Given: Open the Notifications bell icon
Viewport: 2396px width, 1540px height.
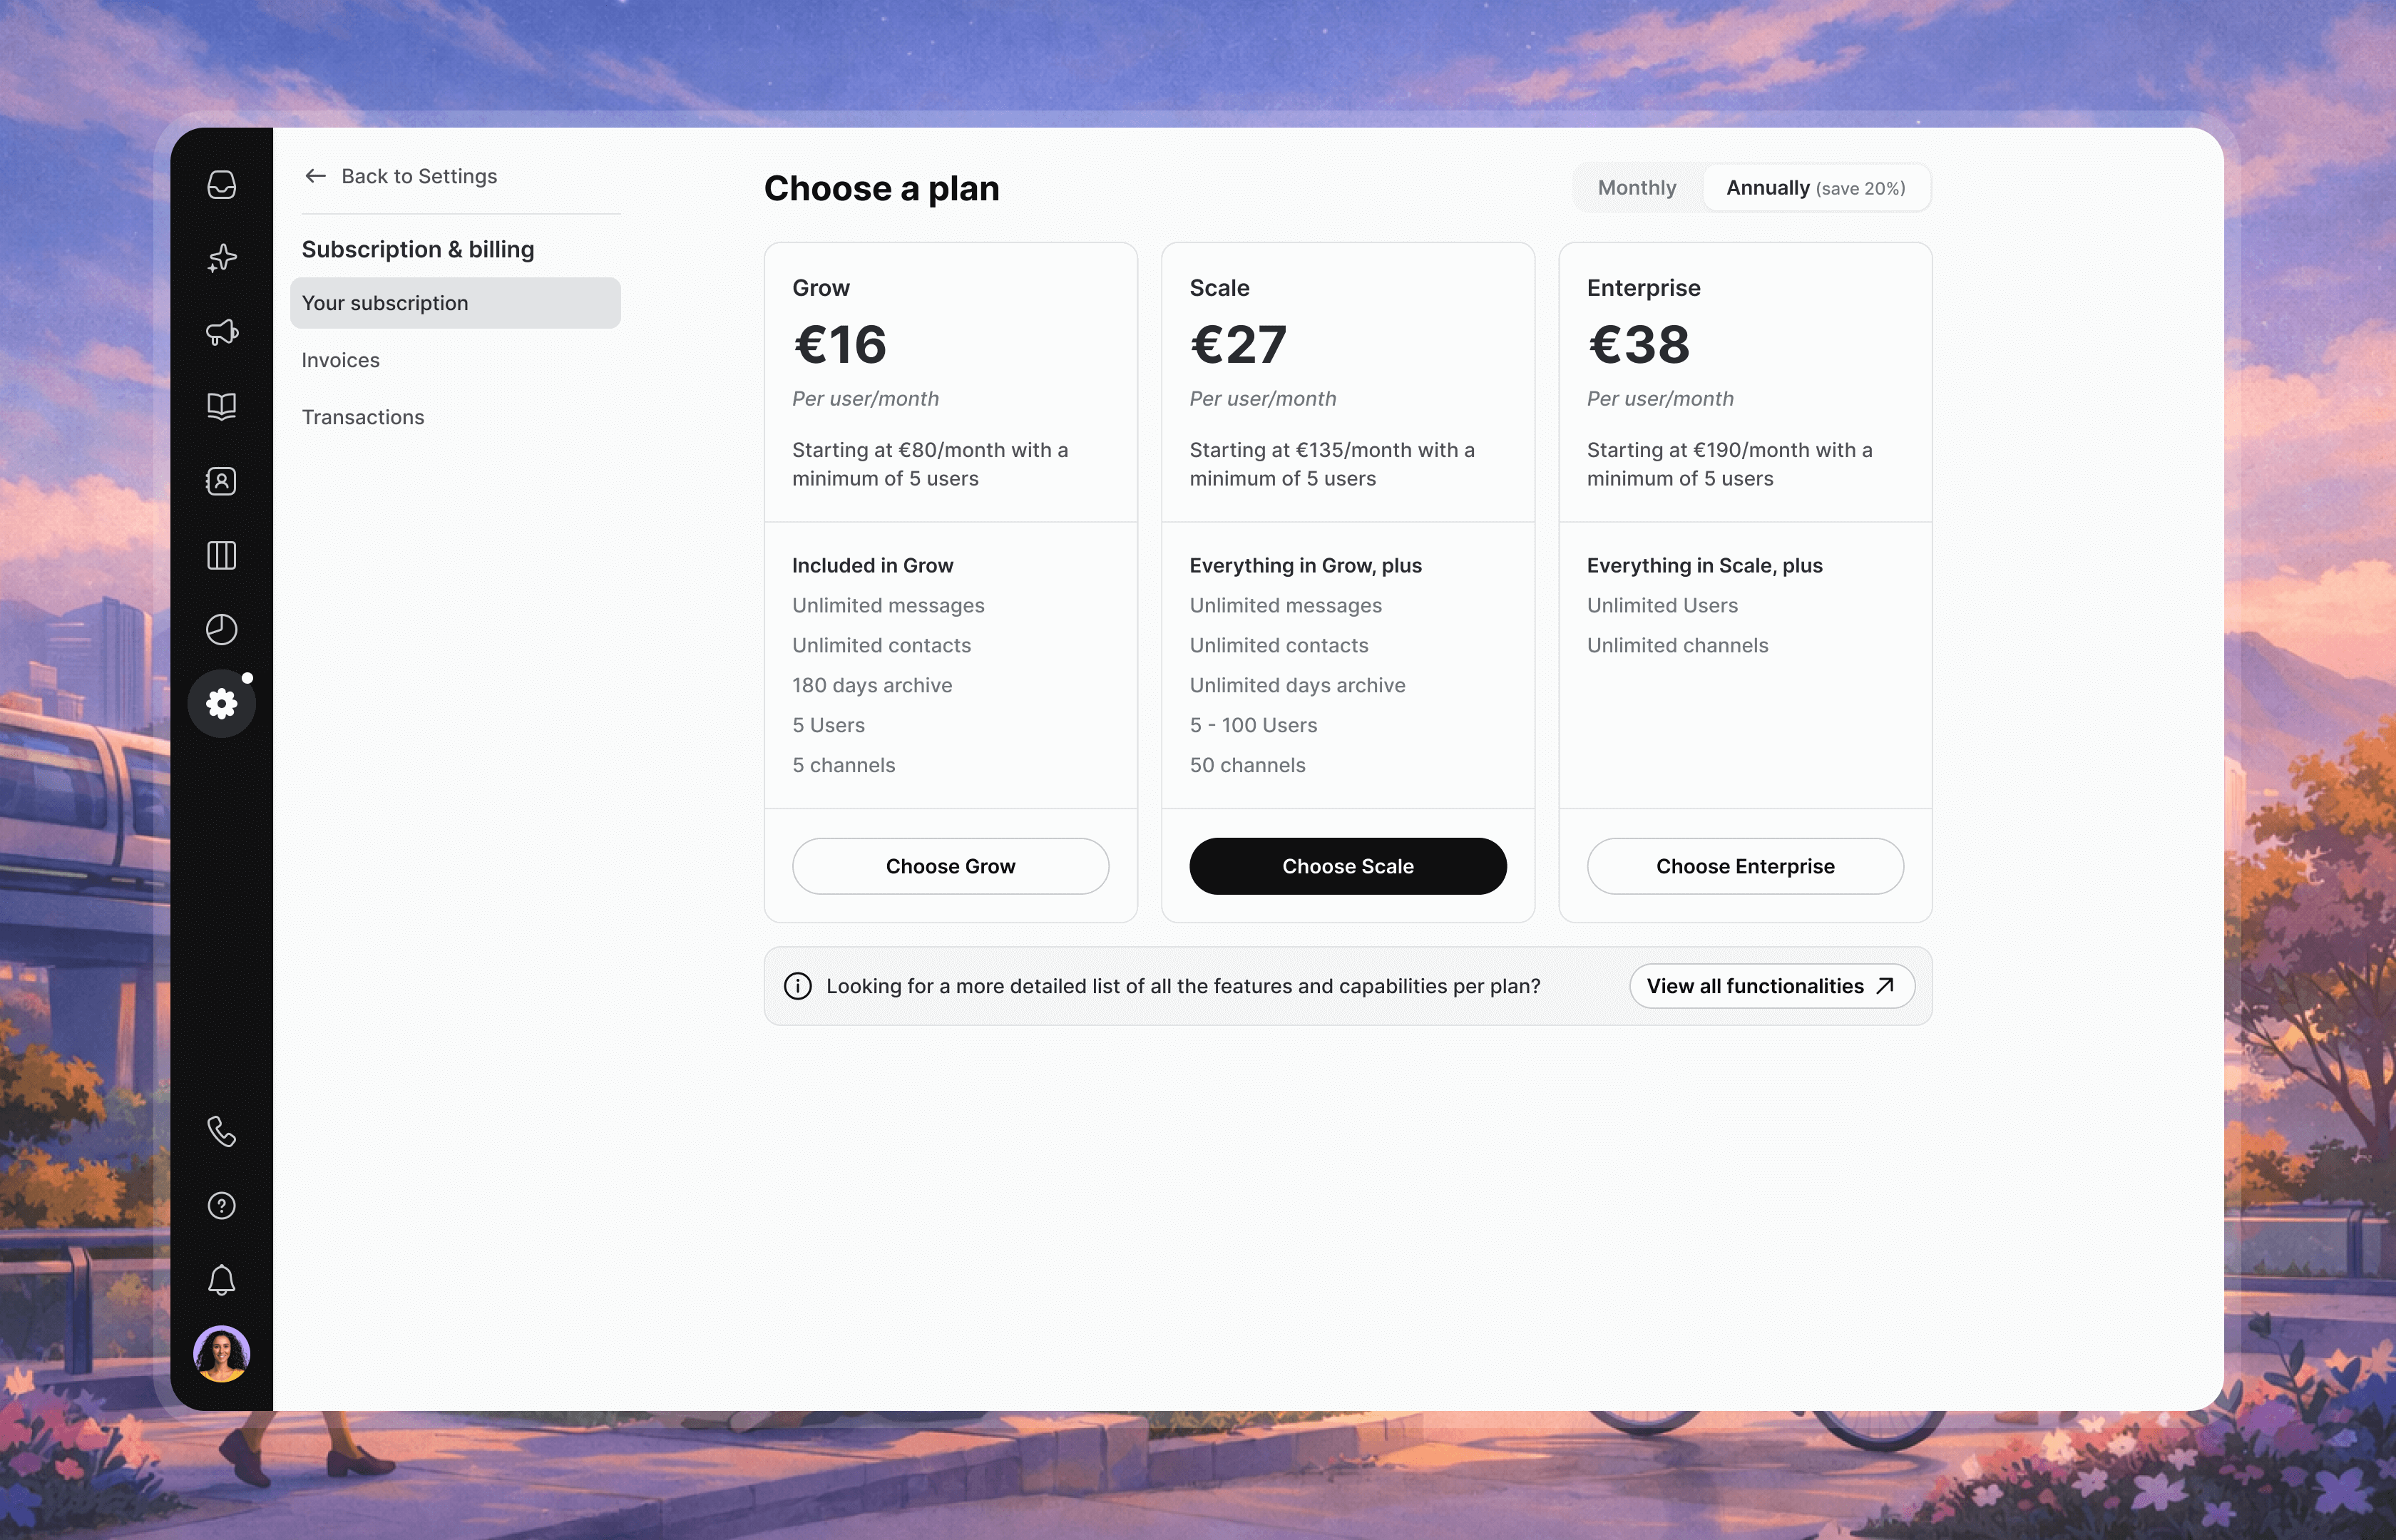Looking at the screenshot, I should pyautogui.click(x=222, y=1281).
